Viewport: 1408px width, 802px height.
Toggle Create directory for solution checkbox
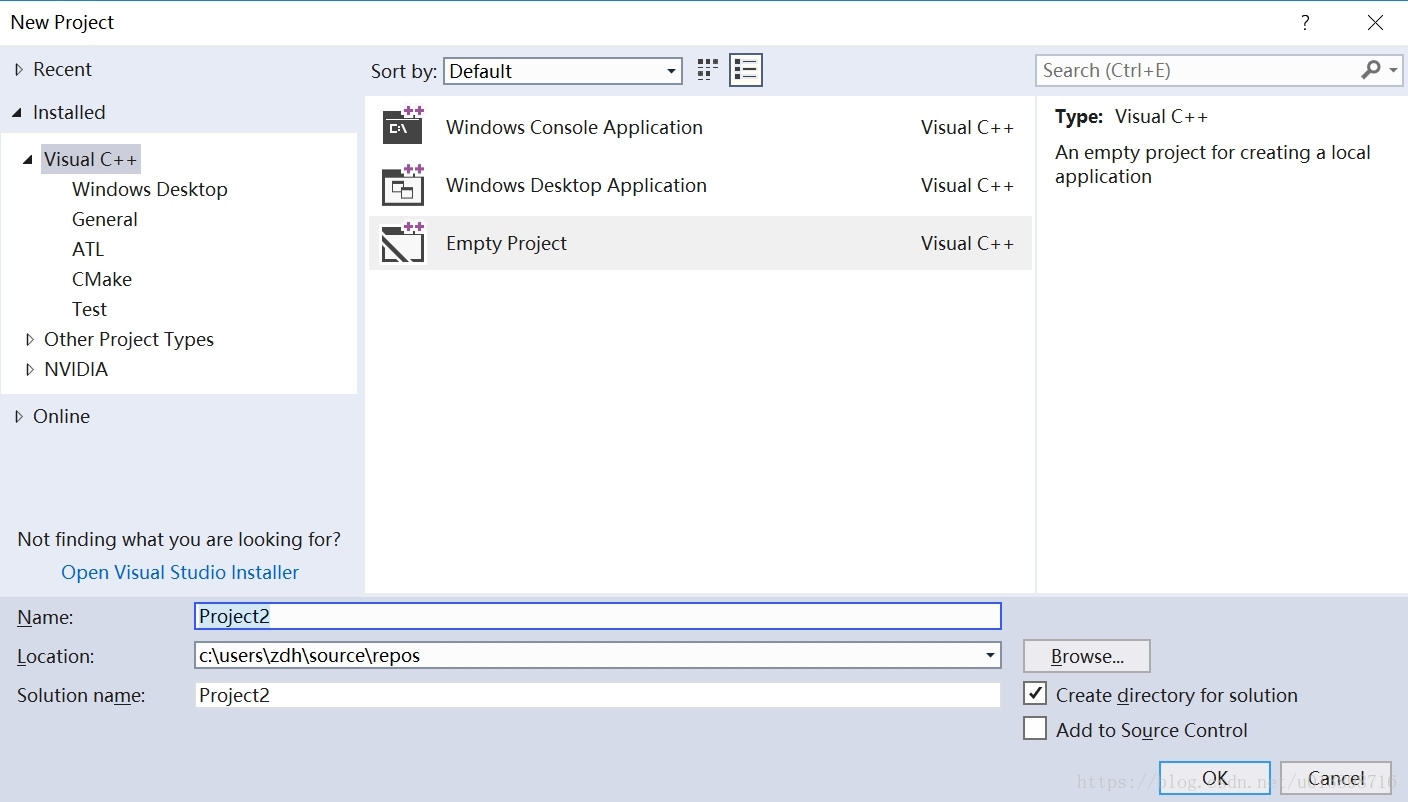[x=1035, y=693]
